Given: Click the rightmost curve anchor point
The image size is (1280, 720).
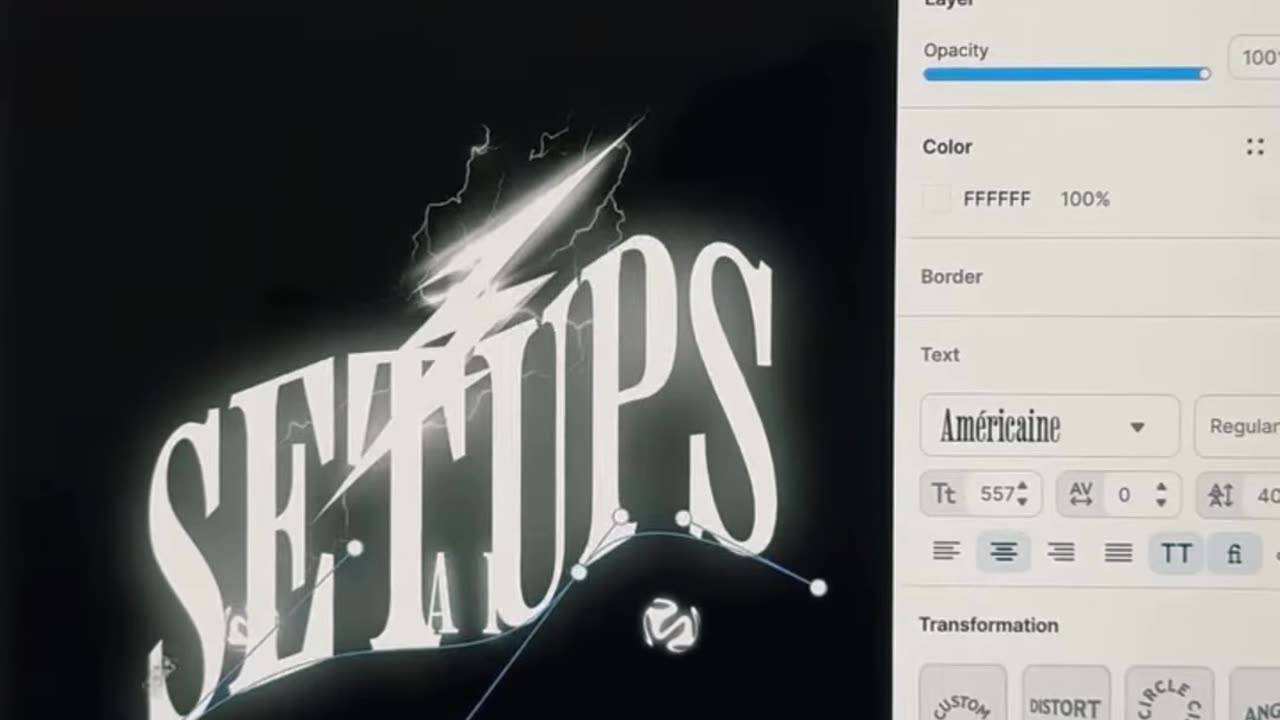Looking at the screenshot, I should [818, 588].
